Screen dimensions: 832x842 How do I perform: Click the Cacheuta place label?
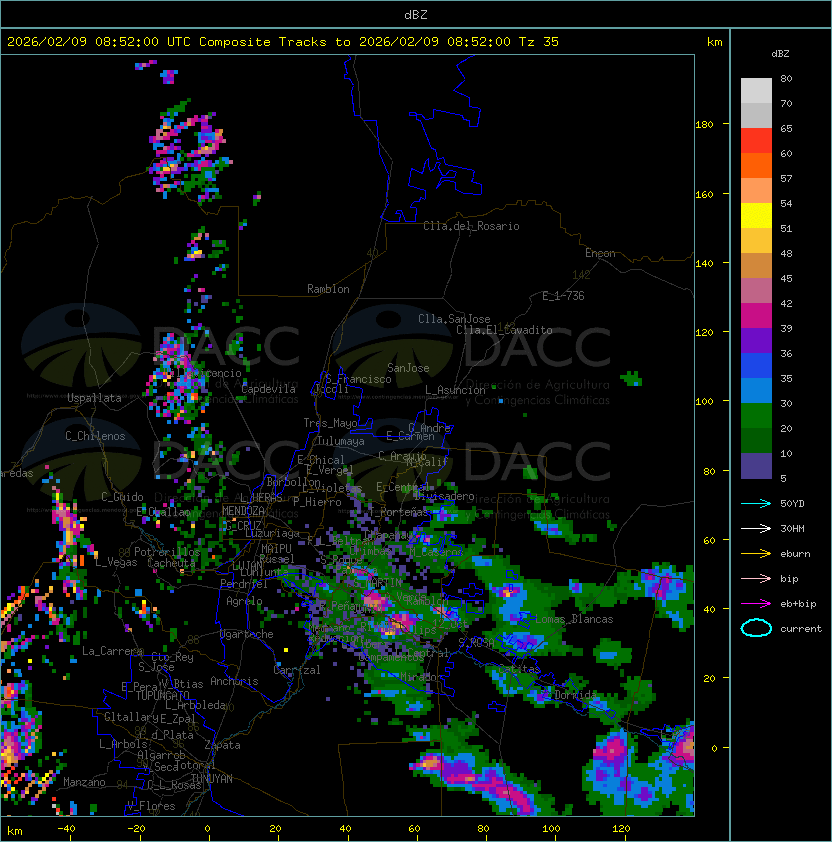(x=171, y=563)
